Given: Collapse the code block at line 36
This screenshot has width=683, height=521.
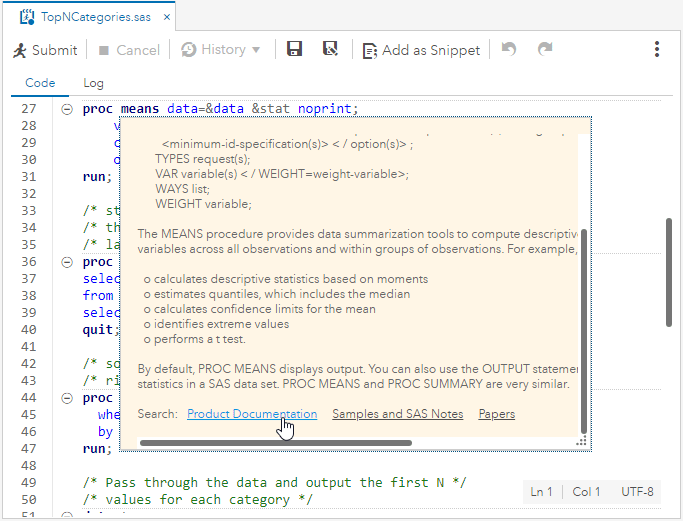Looking at the screenshot, I should tap(67, 262).
